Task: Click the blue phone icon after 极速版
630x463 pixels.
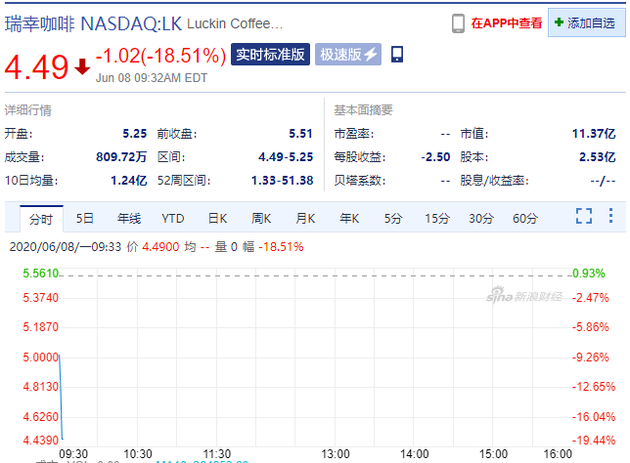Action: (x=397, y=54)
